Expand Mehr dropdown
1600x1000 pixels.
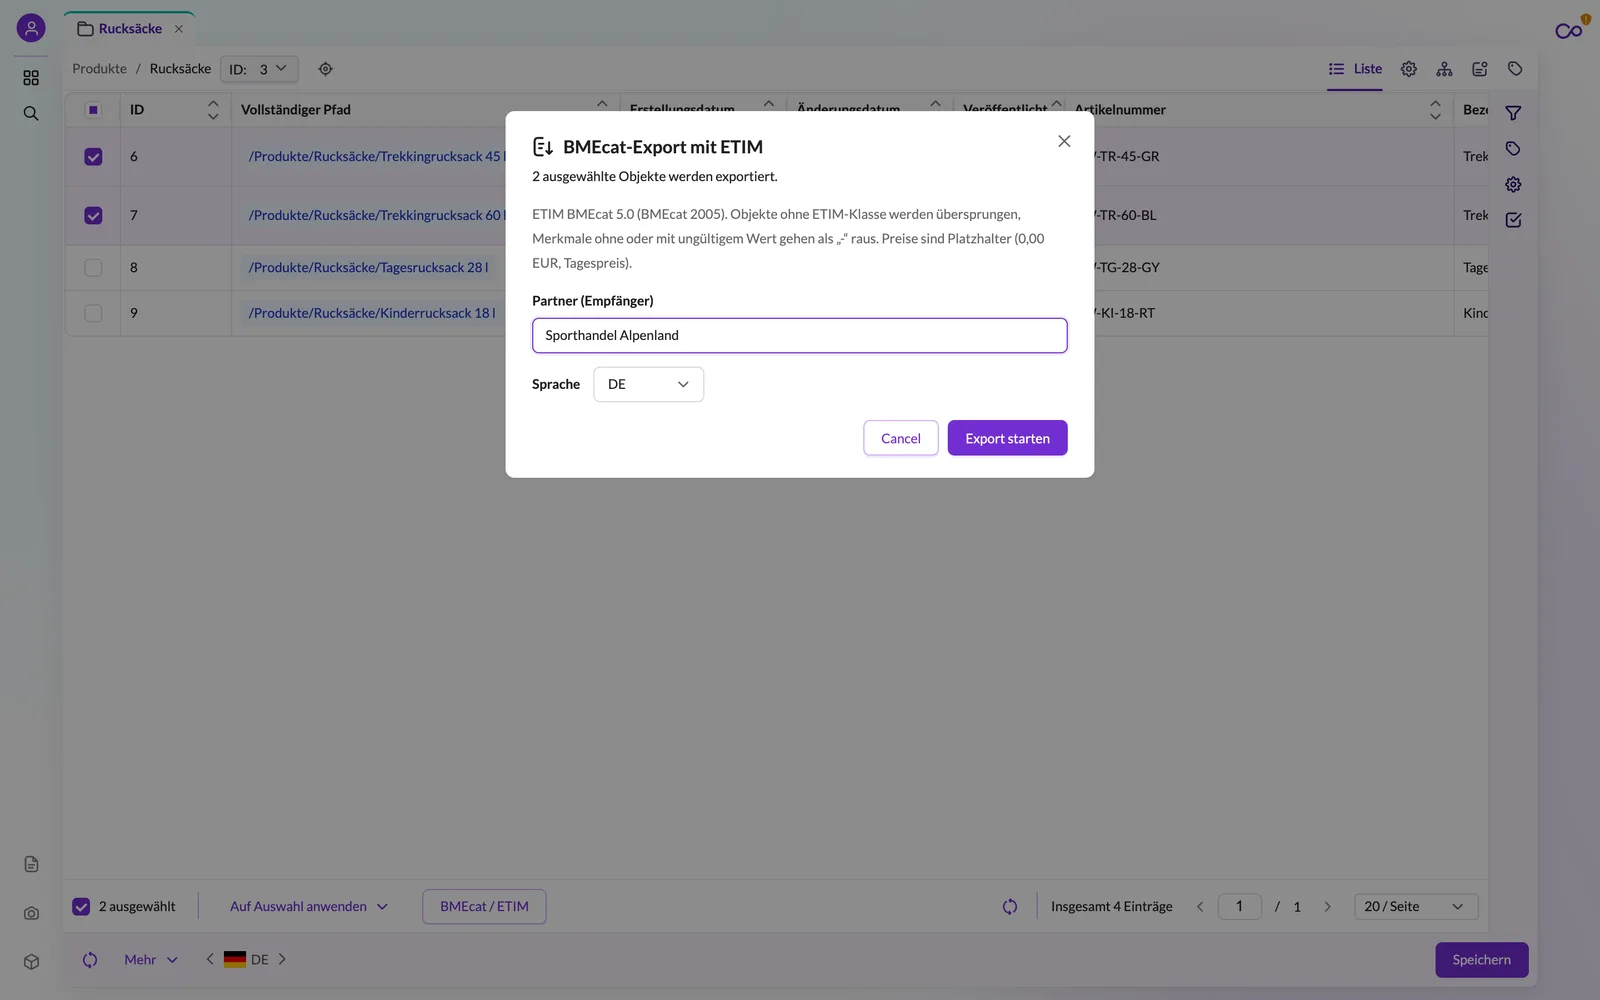tap(151, 960)
